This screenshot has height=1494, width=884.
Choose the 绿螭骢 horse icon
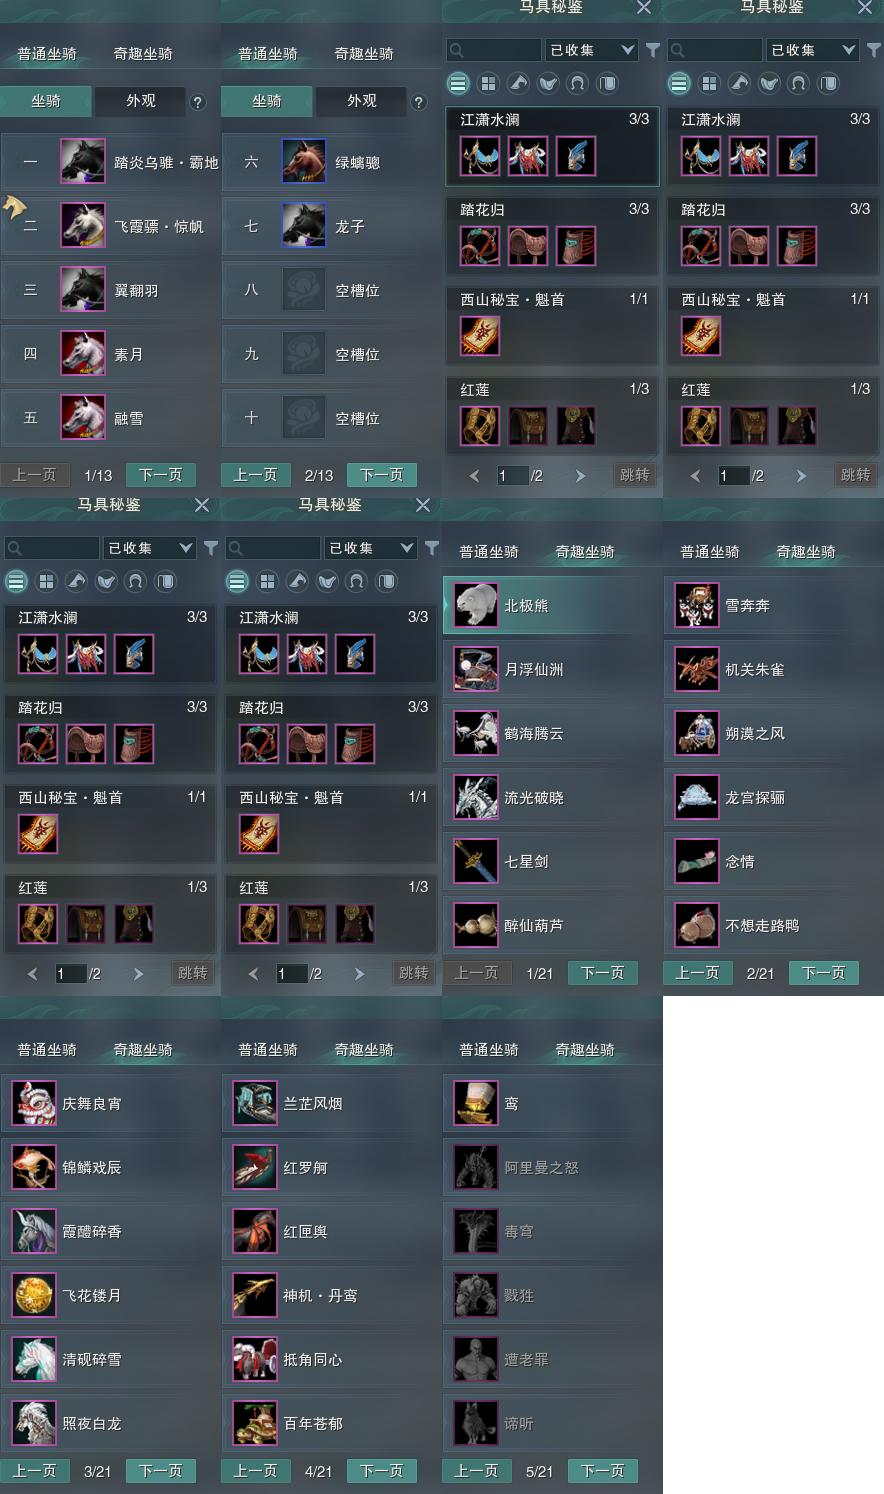(304, 161)
